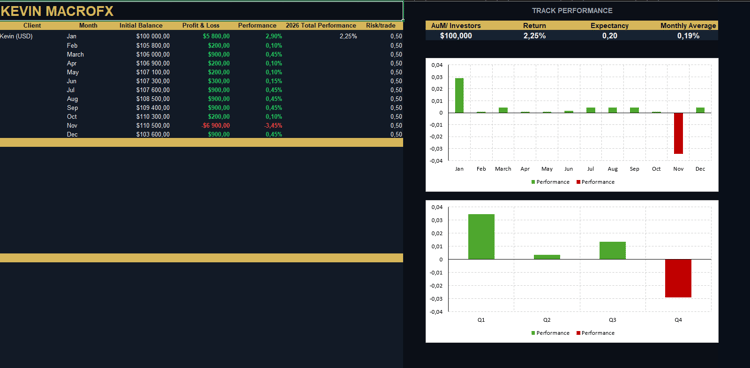Viewport: 750px width, 368px height.
Task: Click the $100,000 AuM/Investors value
Action: (456, 36)
